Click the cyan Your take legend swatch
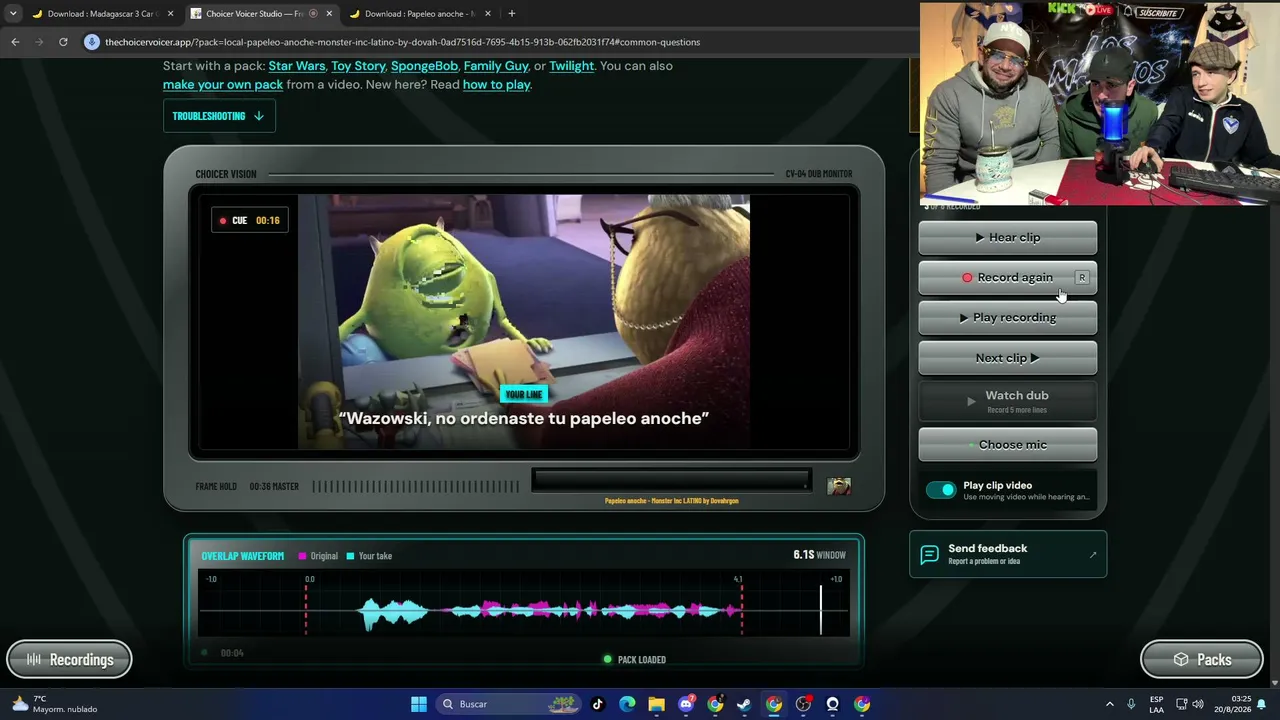Image resolution: width=1280 pixels, height=720 pixels. point(350,556)
